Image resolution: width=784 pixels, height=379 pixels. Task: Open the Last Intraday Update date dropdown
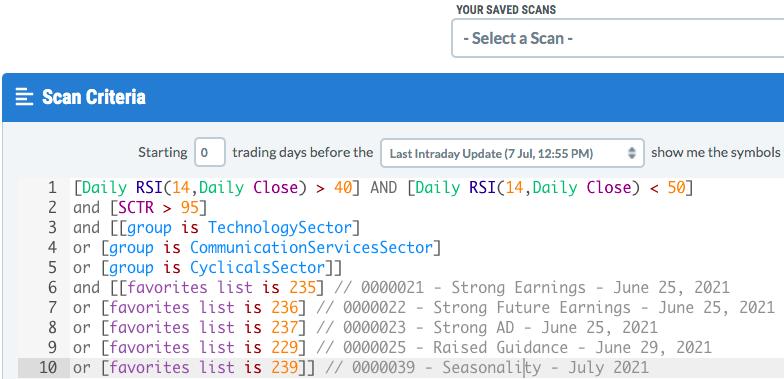(512, 153)
